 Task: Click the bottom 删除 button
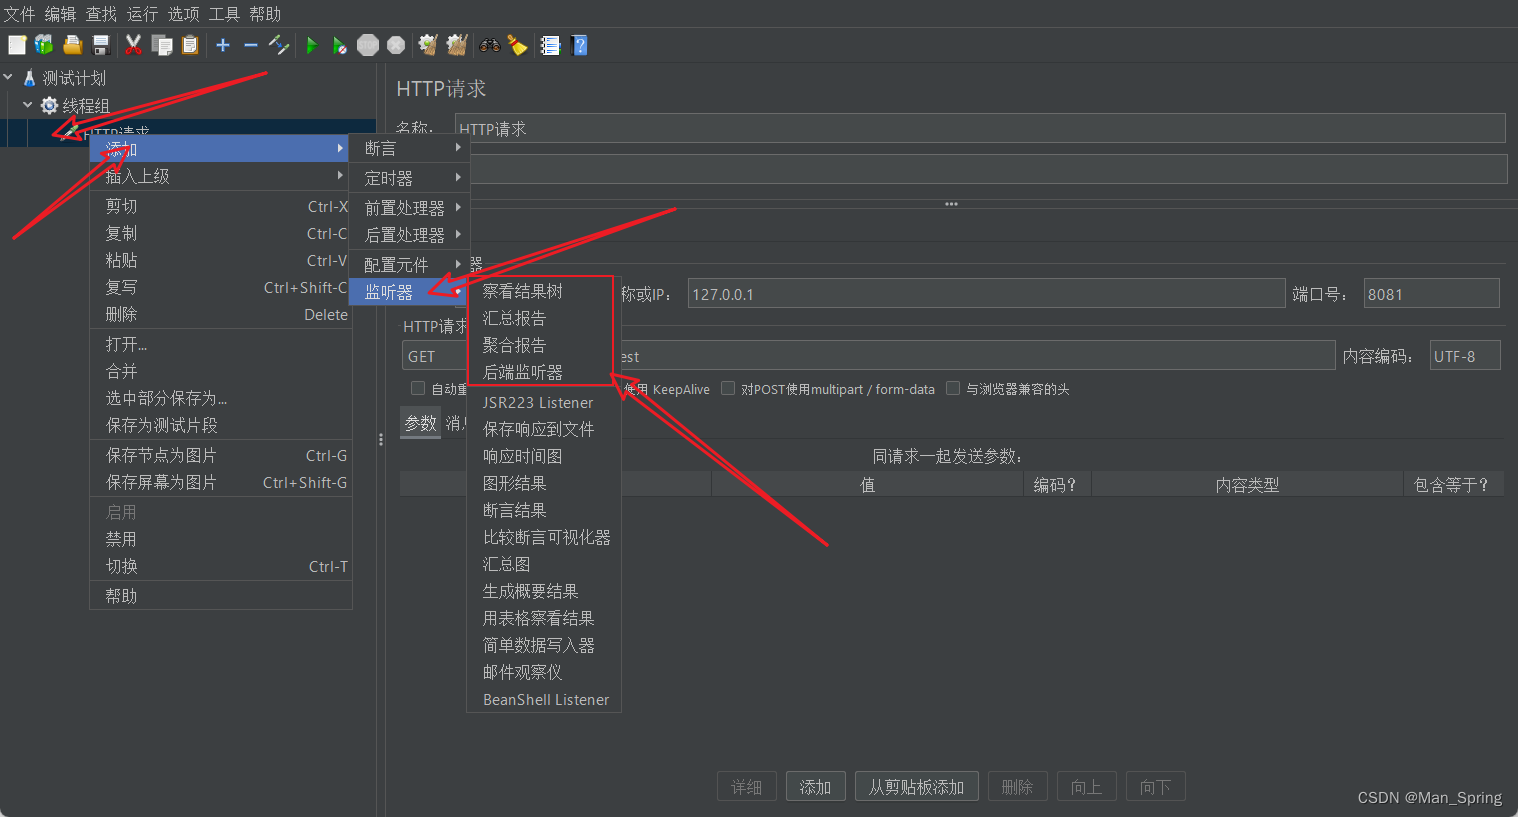point(1017,787)
